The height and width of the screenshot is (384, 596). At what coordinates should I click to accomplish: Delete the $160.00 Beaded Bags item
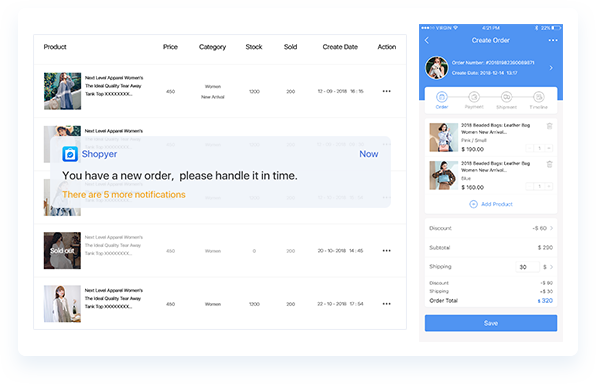click(549, 164)
